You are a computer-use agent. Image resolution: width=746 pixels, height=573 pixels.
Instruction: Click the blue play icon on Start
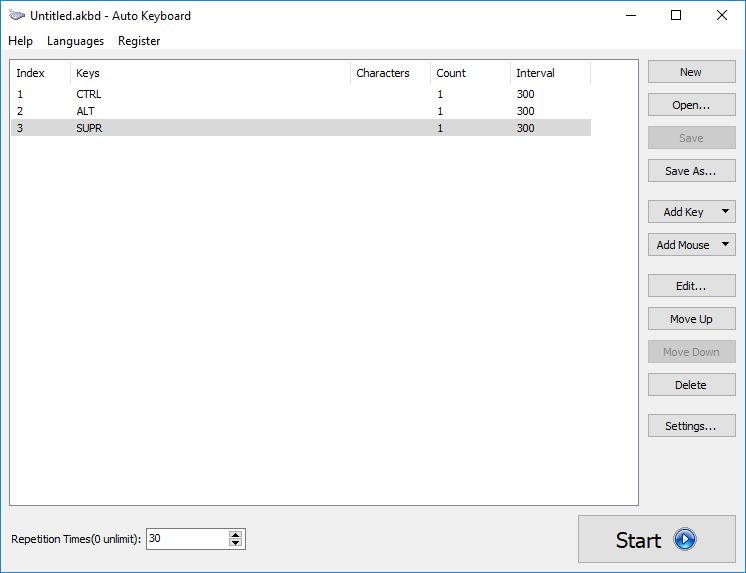[684, 540]
